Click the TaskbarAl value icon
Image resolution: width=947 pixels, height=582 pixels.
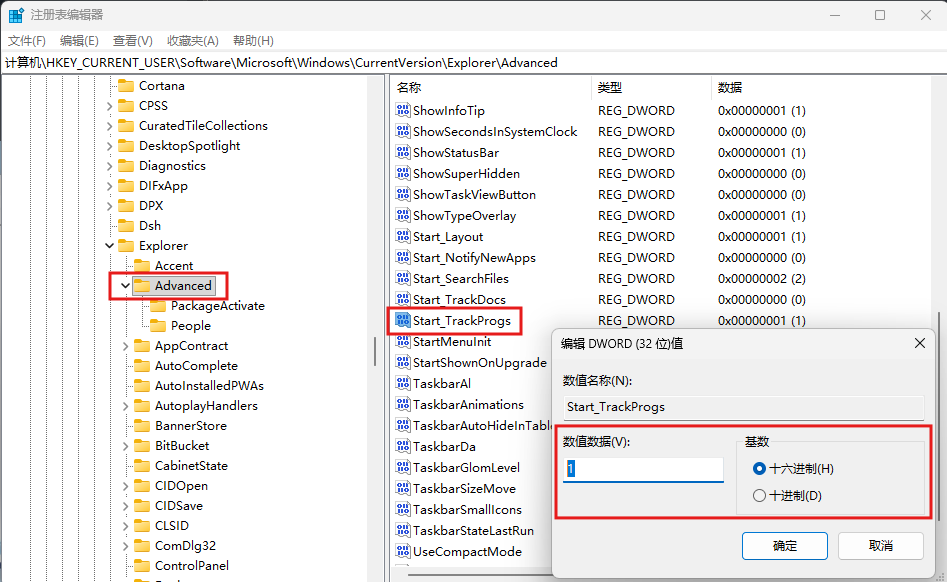click(403, 383)
